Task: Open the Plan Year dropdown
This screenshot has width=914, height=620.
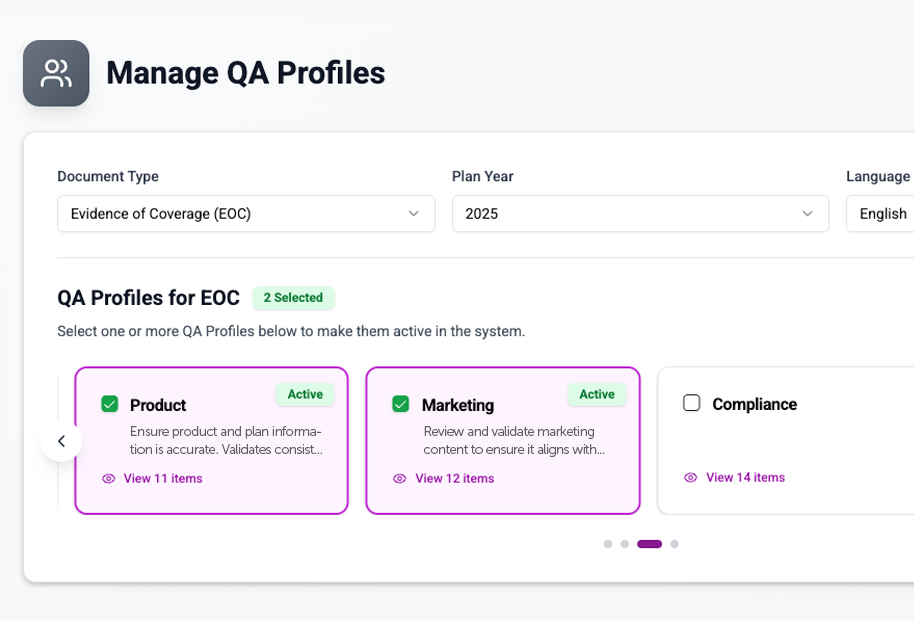Action: click(640, 213)
